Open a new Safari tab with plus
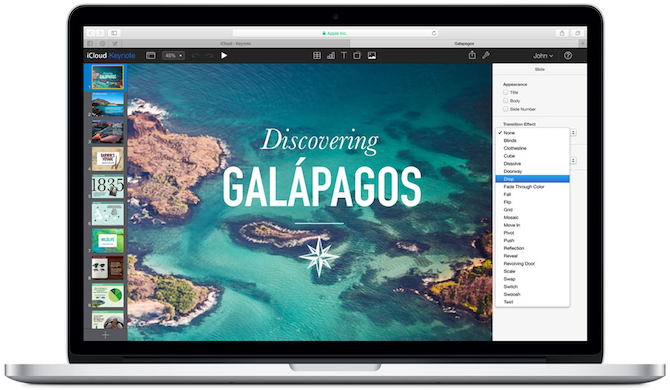The image size is (670, 390). (582, 43)
